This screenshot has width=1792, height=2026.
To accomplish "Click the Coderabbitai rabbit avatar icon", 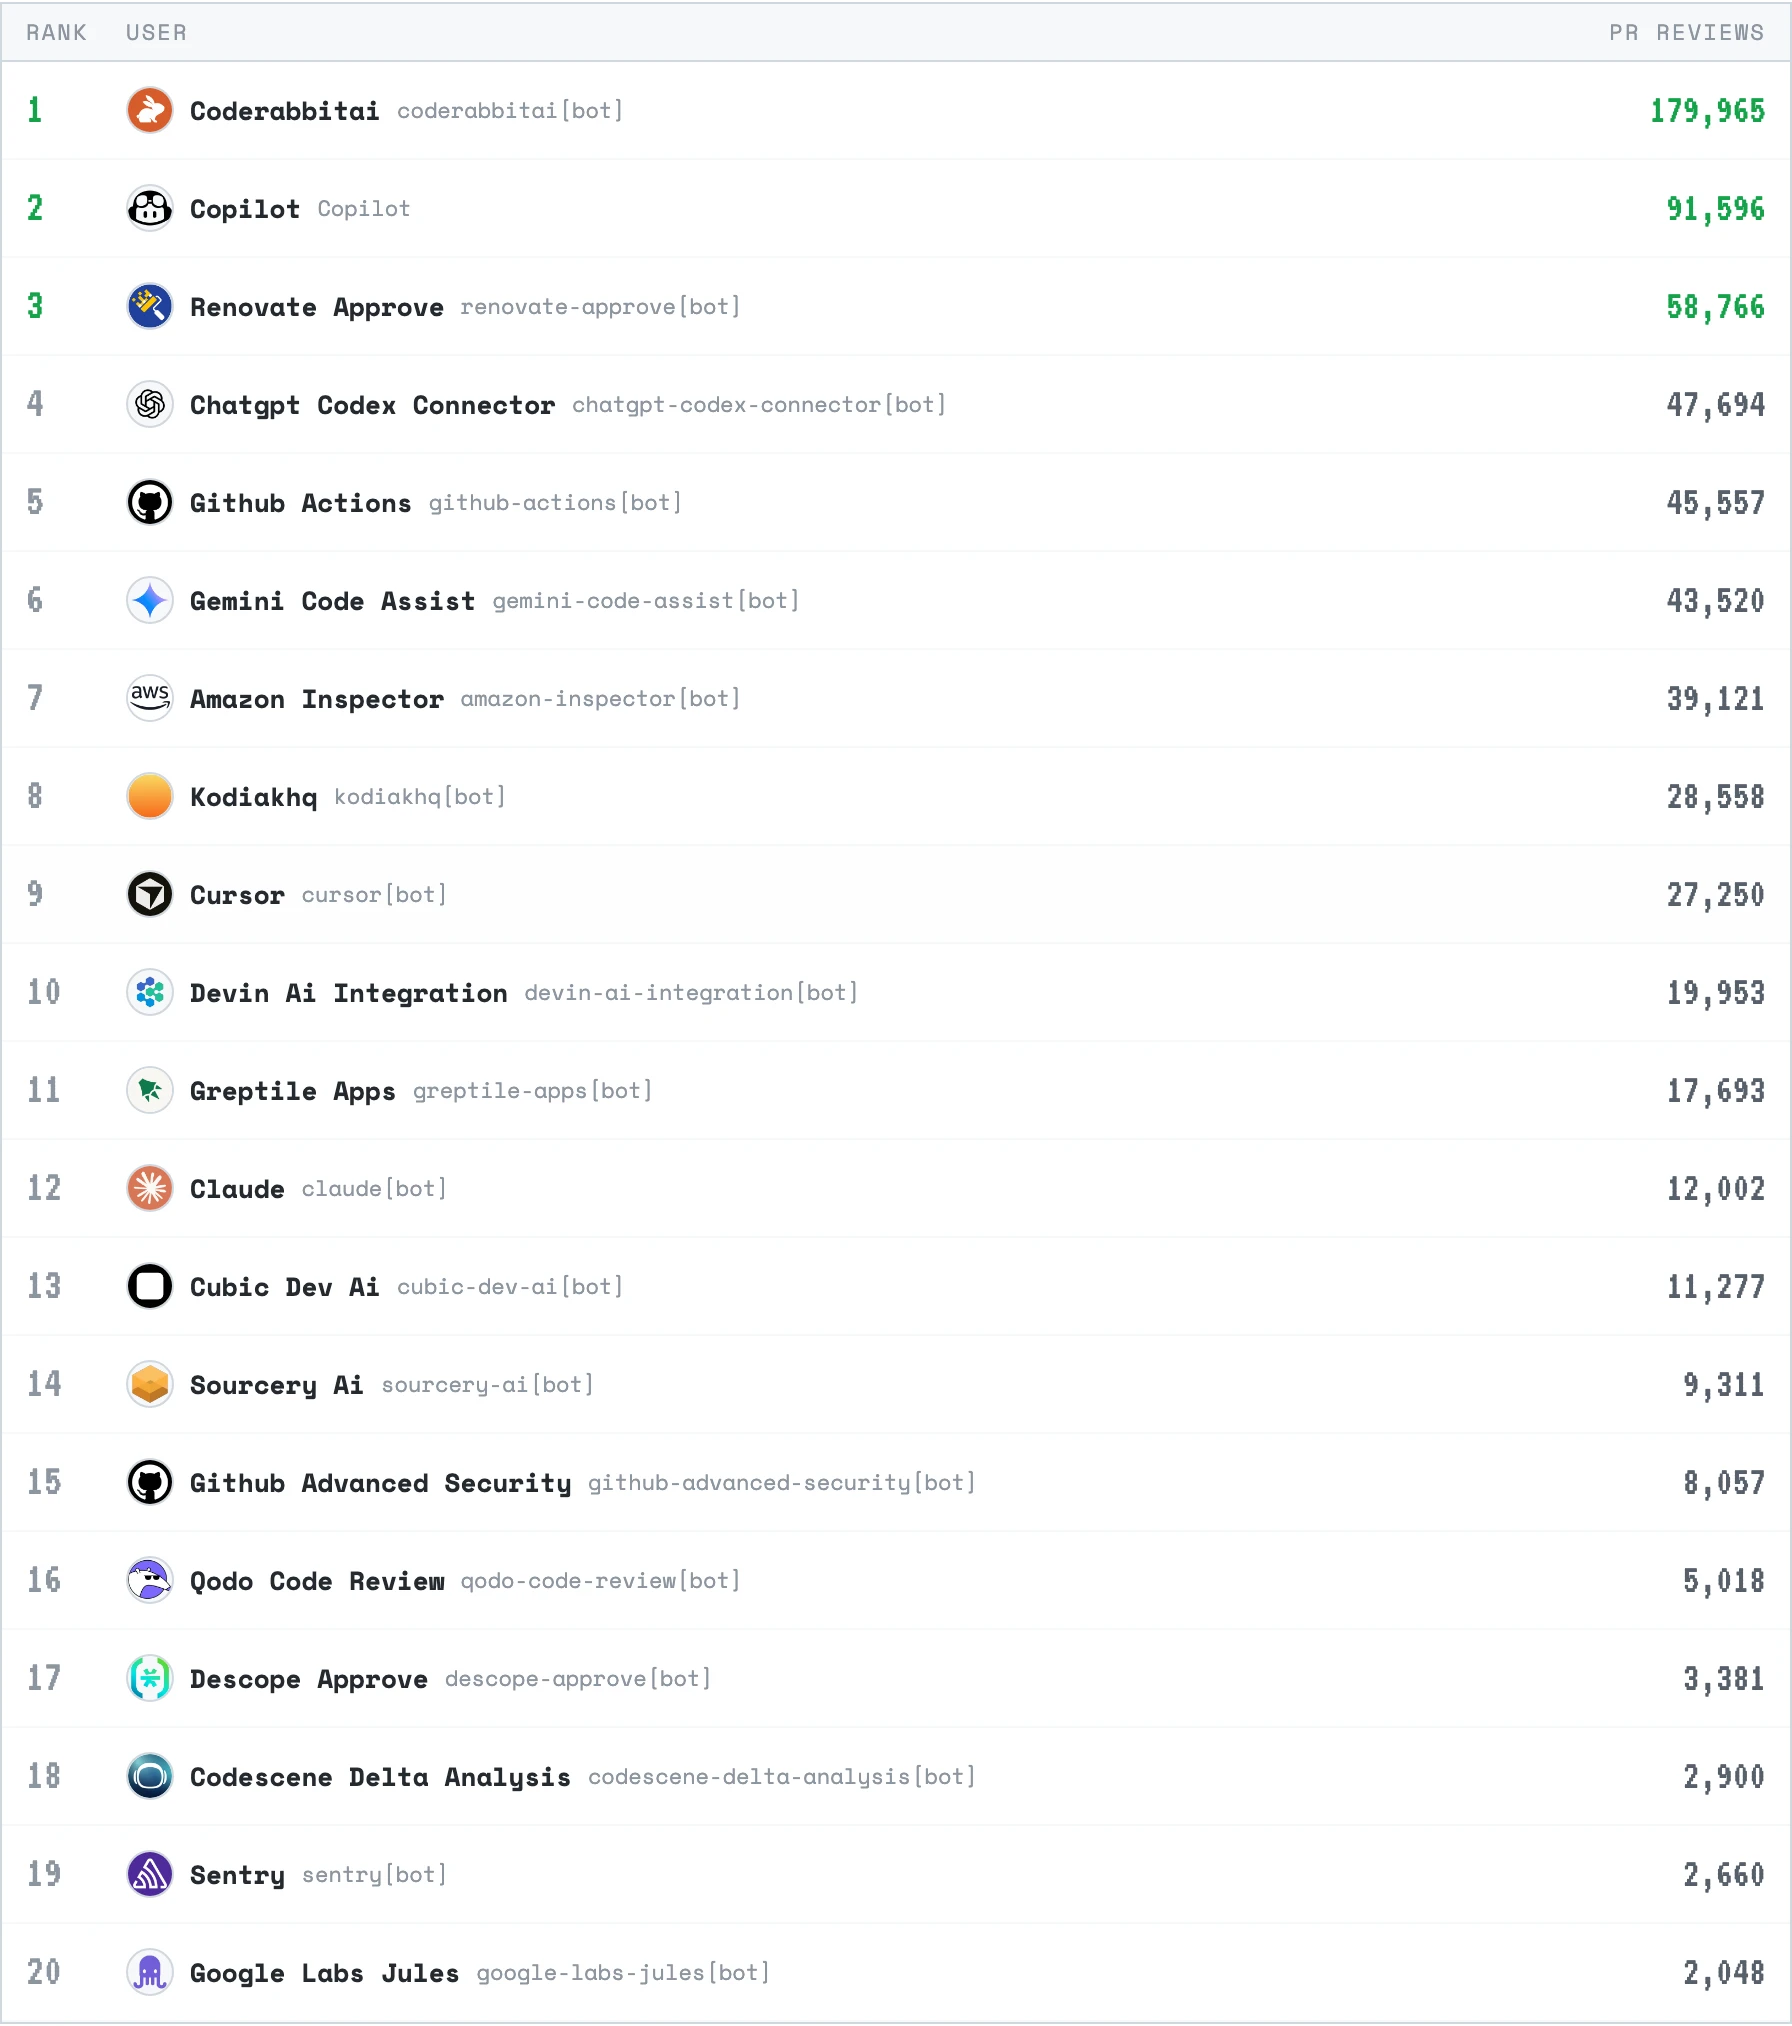I will tap(149, 110).
